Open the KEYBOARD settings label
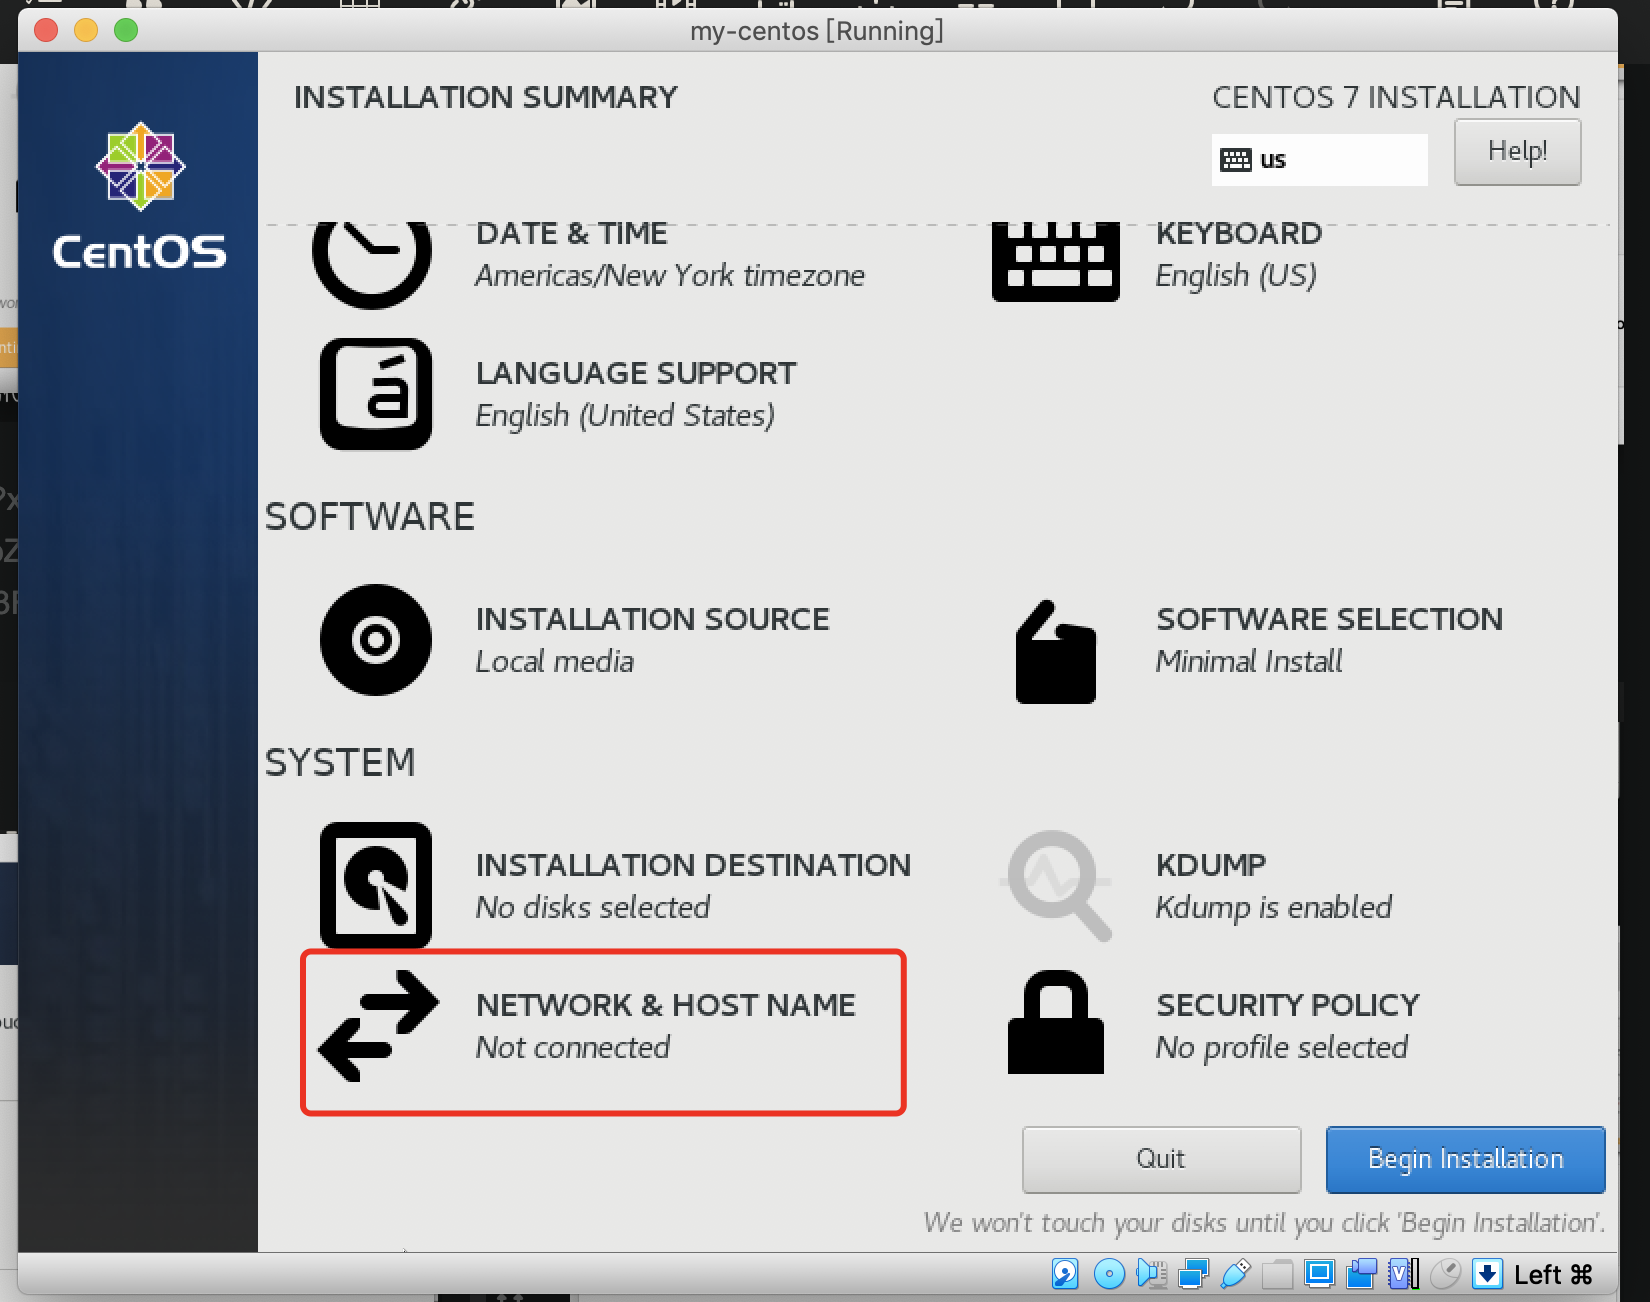The width and height of the screenshot is (1650, 1302). 1239,233
